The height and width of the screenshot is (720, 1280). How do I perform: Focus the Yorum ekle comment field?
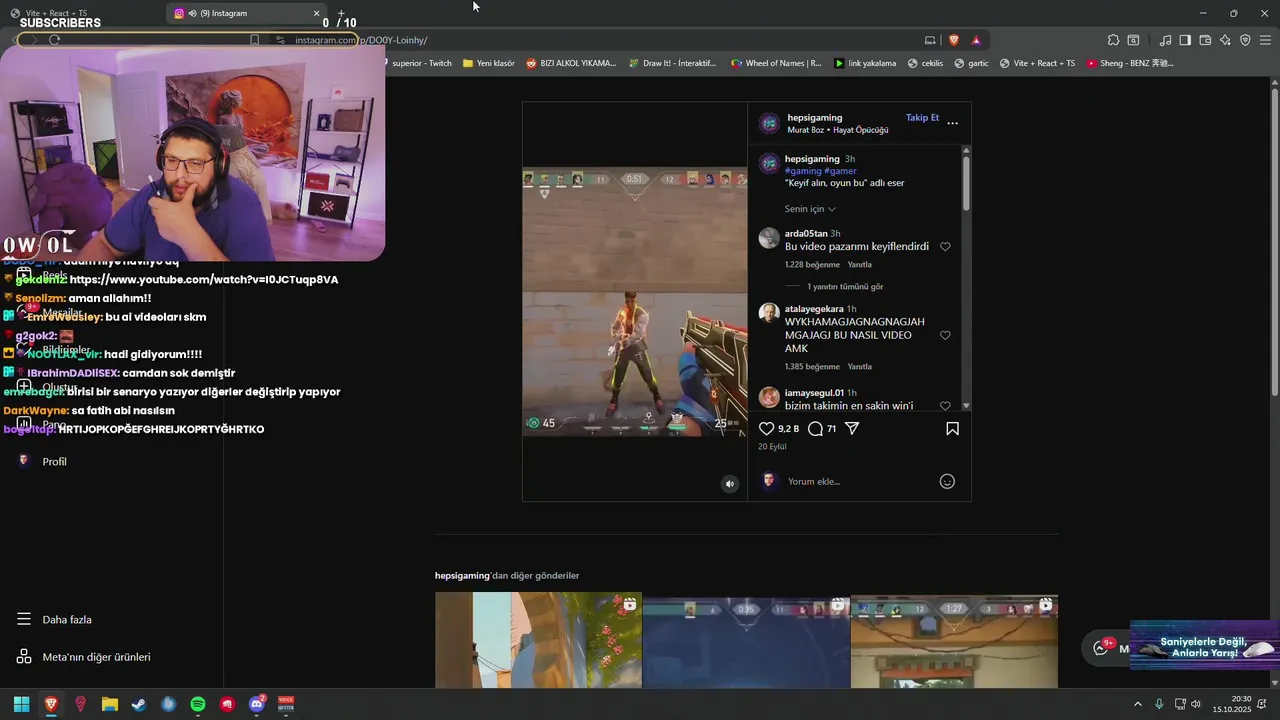pyautogui.click(x=860, y=481)
